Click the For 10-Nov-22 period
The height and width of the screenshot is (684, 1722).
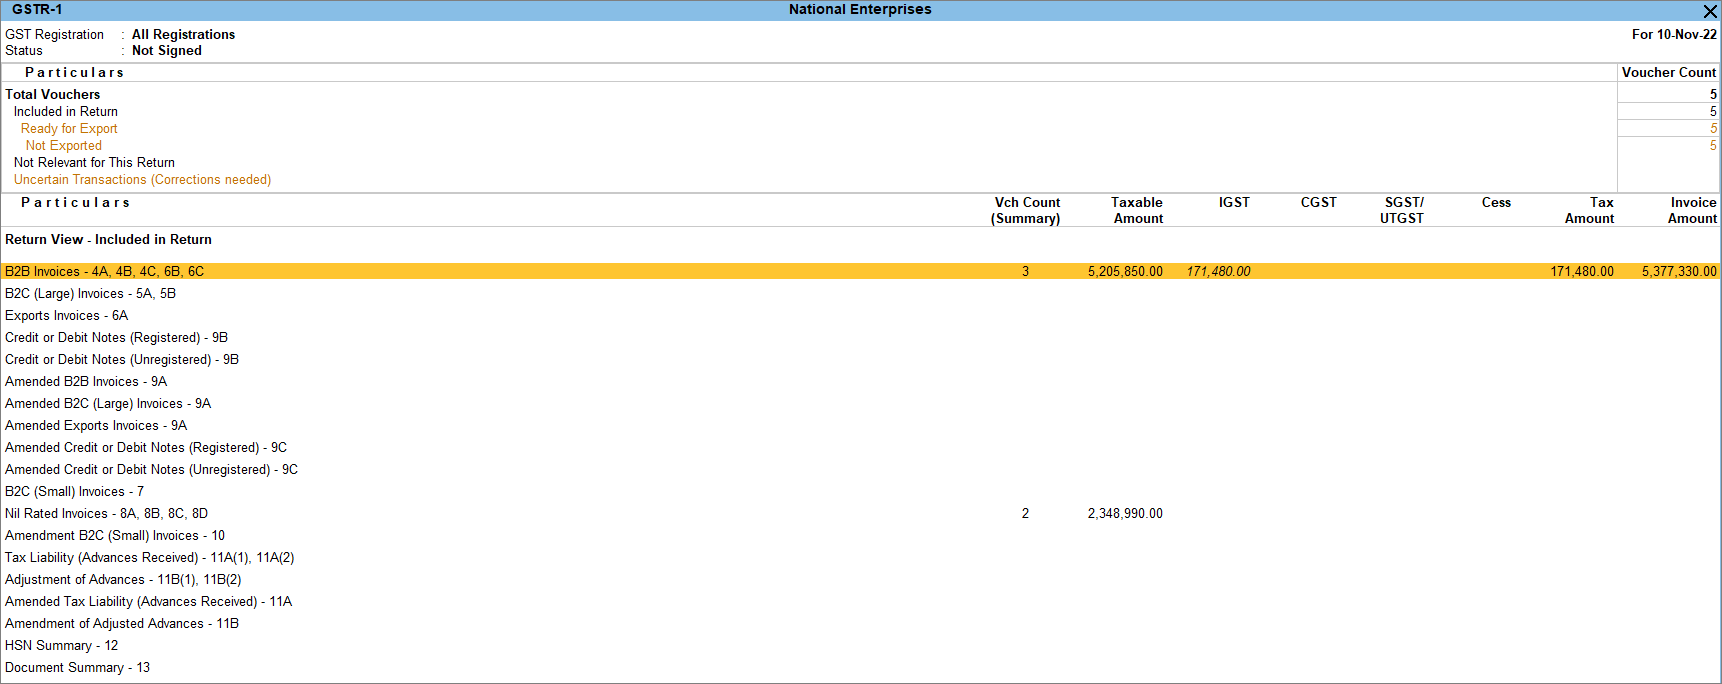click(1674, 34)
